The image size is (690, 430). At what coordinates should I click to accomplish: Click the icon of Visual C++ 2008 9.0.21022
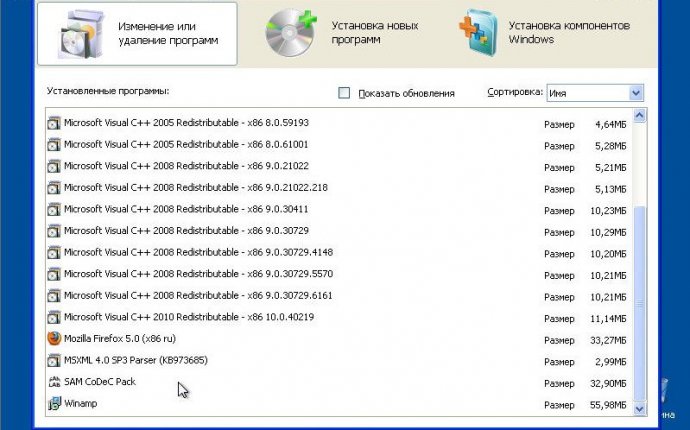54,166
